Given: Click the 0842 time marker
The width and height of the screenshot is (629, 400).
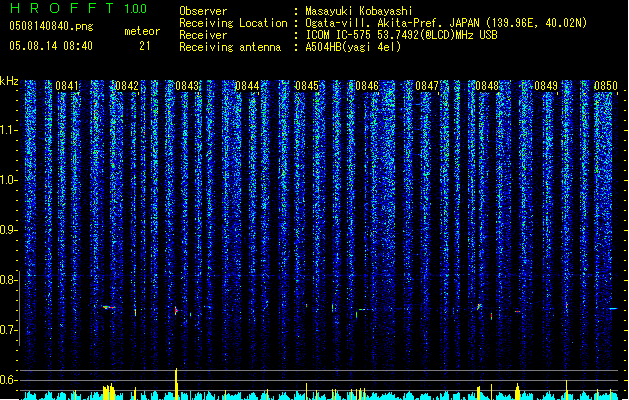Looking at the screenshot, I should pos(127,86).
